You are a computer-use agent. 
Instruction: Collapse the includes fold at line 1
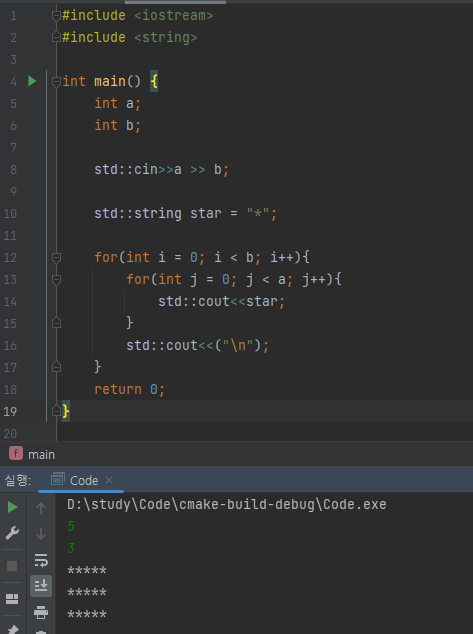[56, 16]
